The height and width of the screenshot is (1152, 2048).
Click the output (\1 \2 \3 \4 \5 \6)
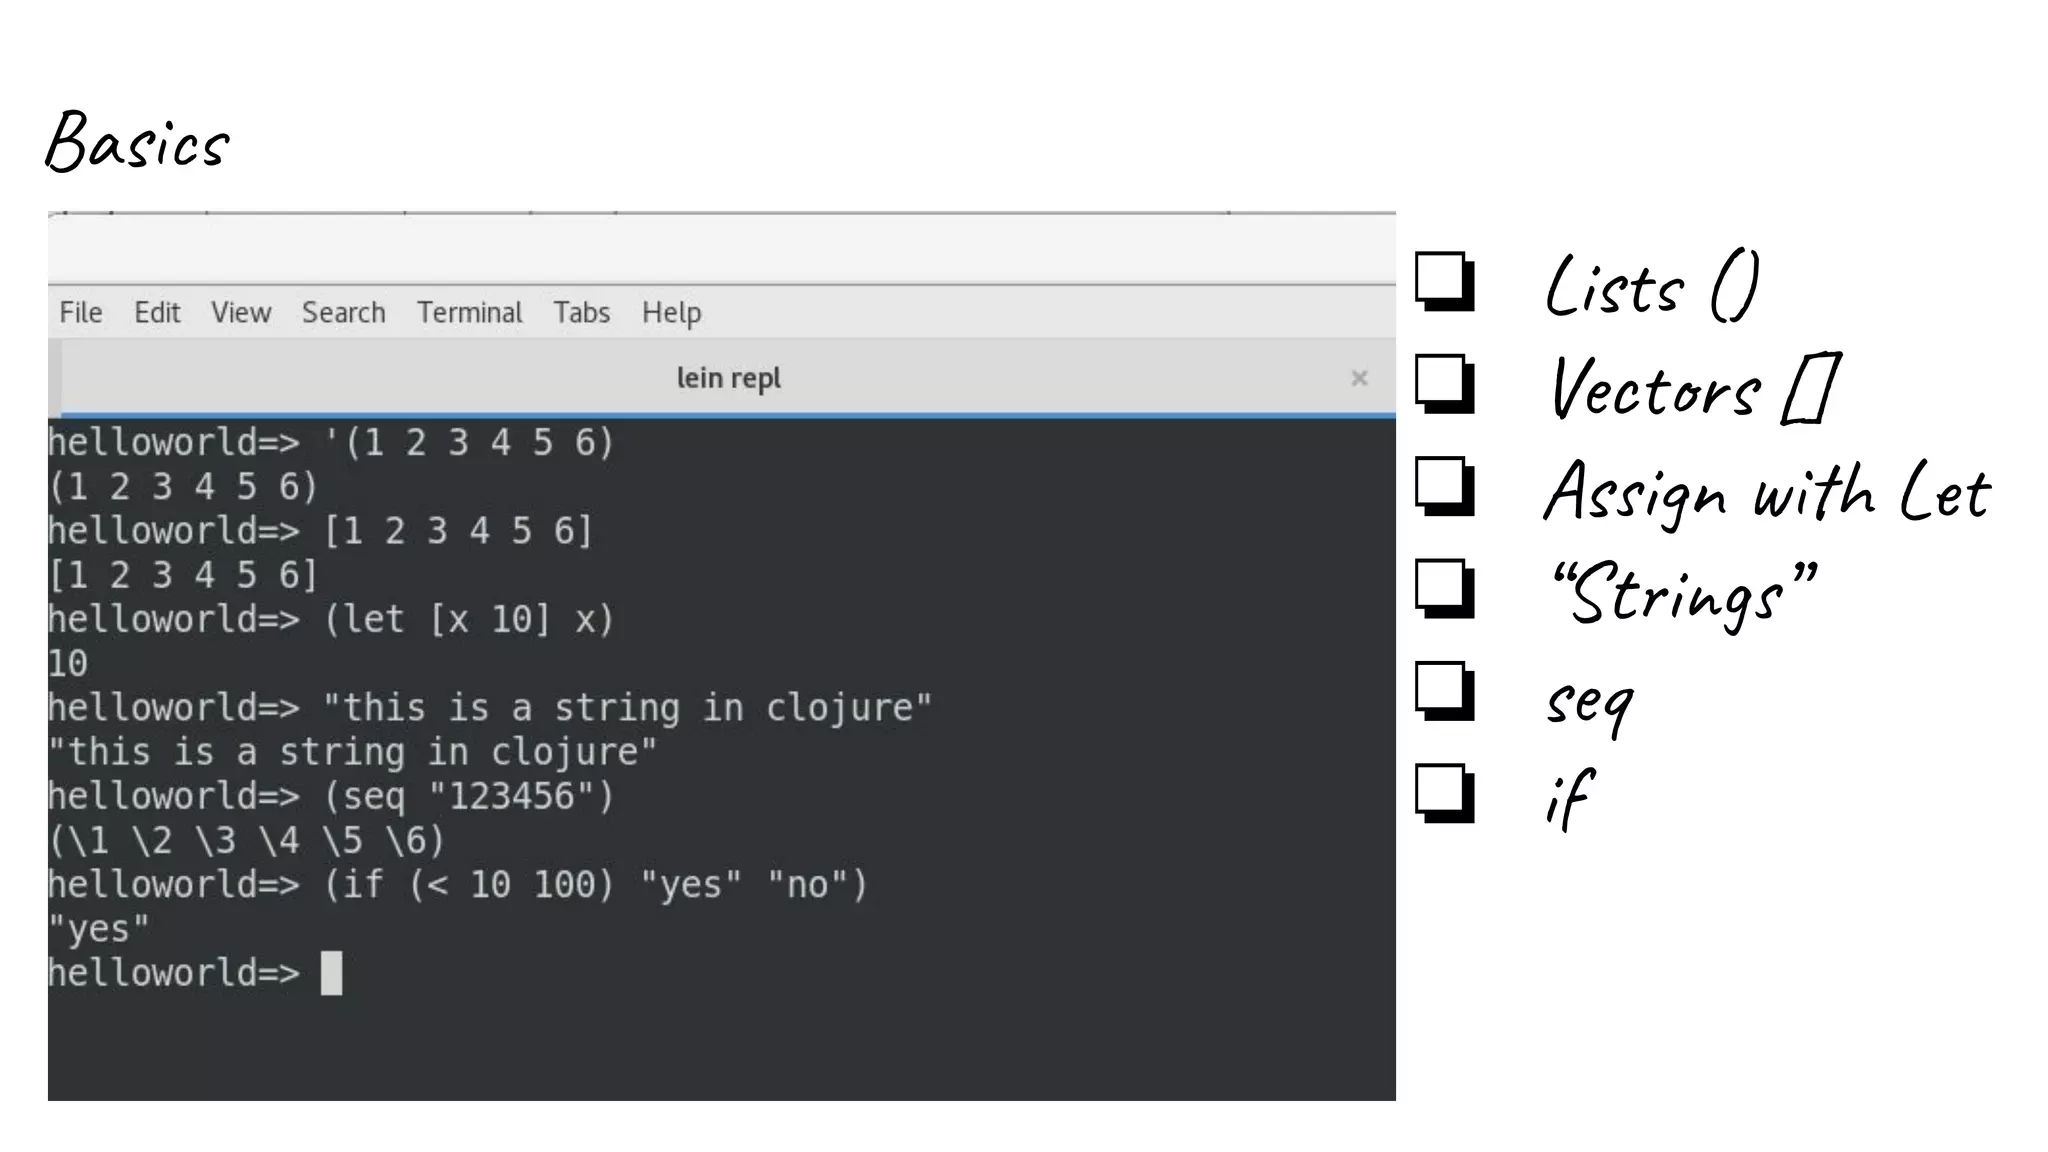pyautogui.click(x=246, y=840)
